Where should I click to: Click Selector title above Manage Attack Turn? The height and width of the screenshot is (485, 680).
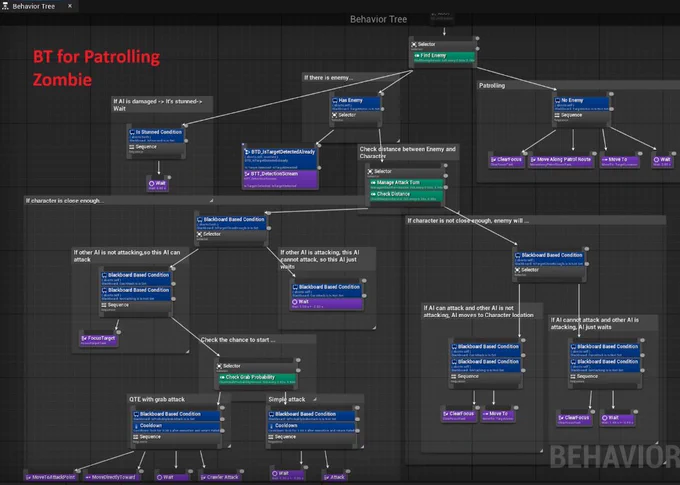tap(382, 171)
